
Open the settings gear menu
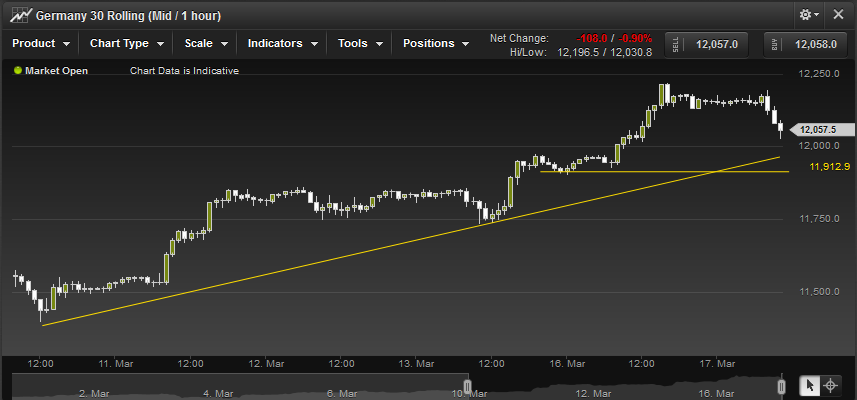[x=809, y=15]
